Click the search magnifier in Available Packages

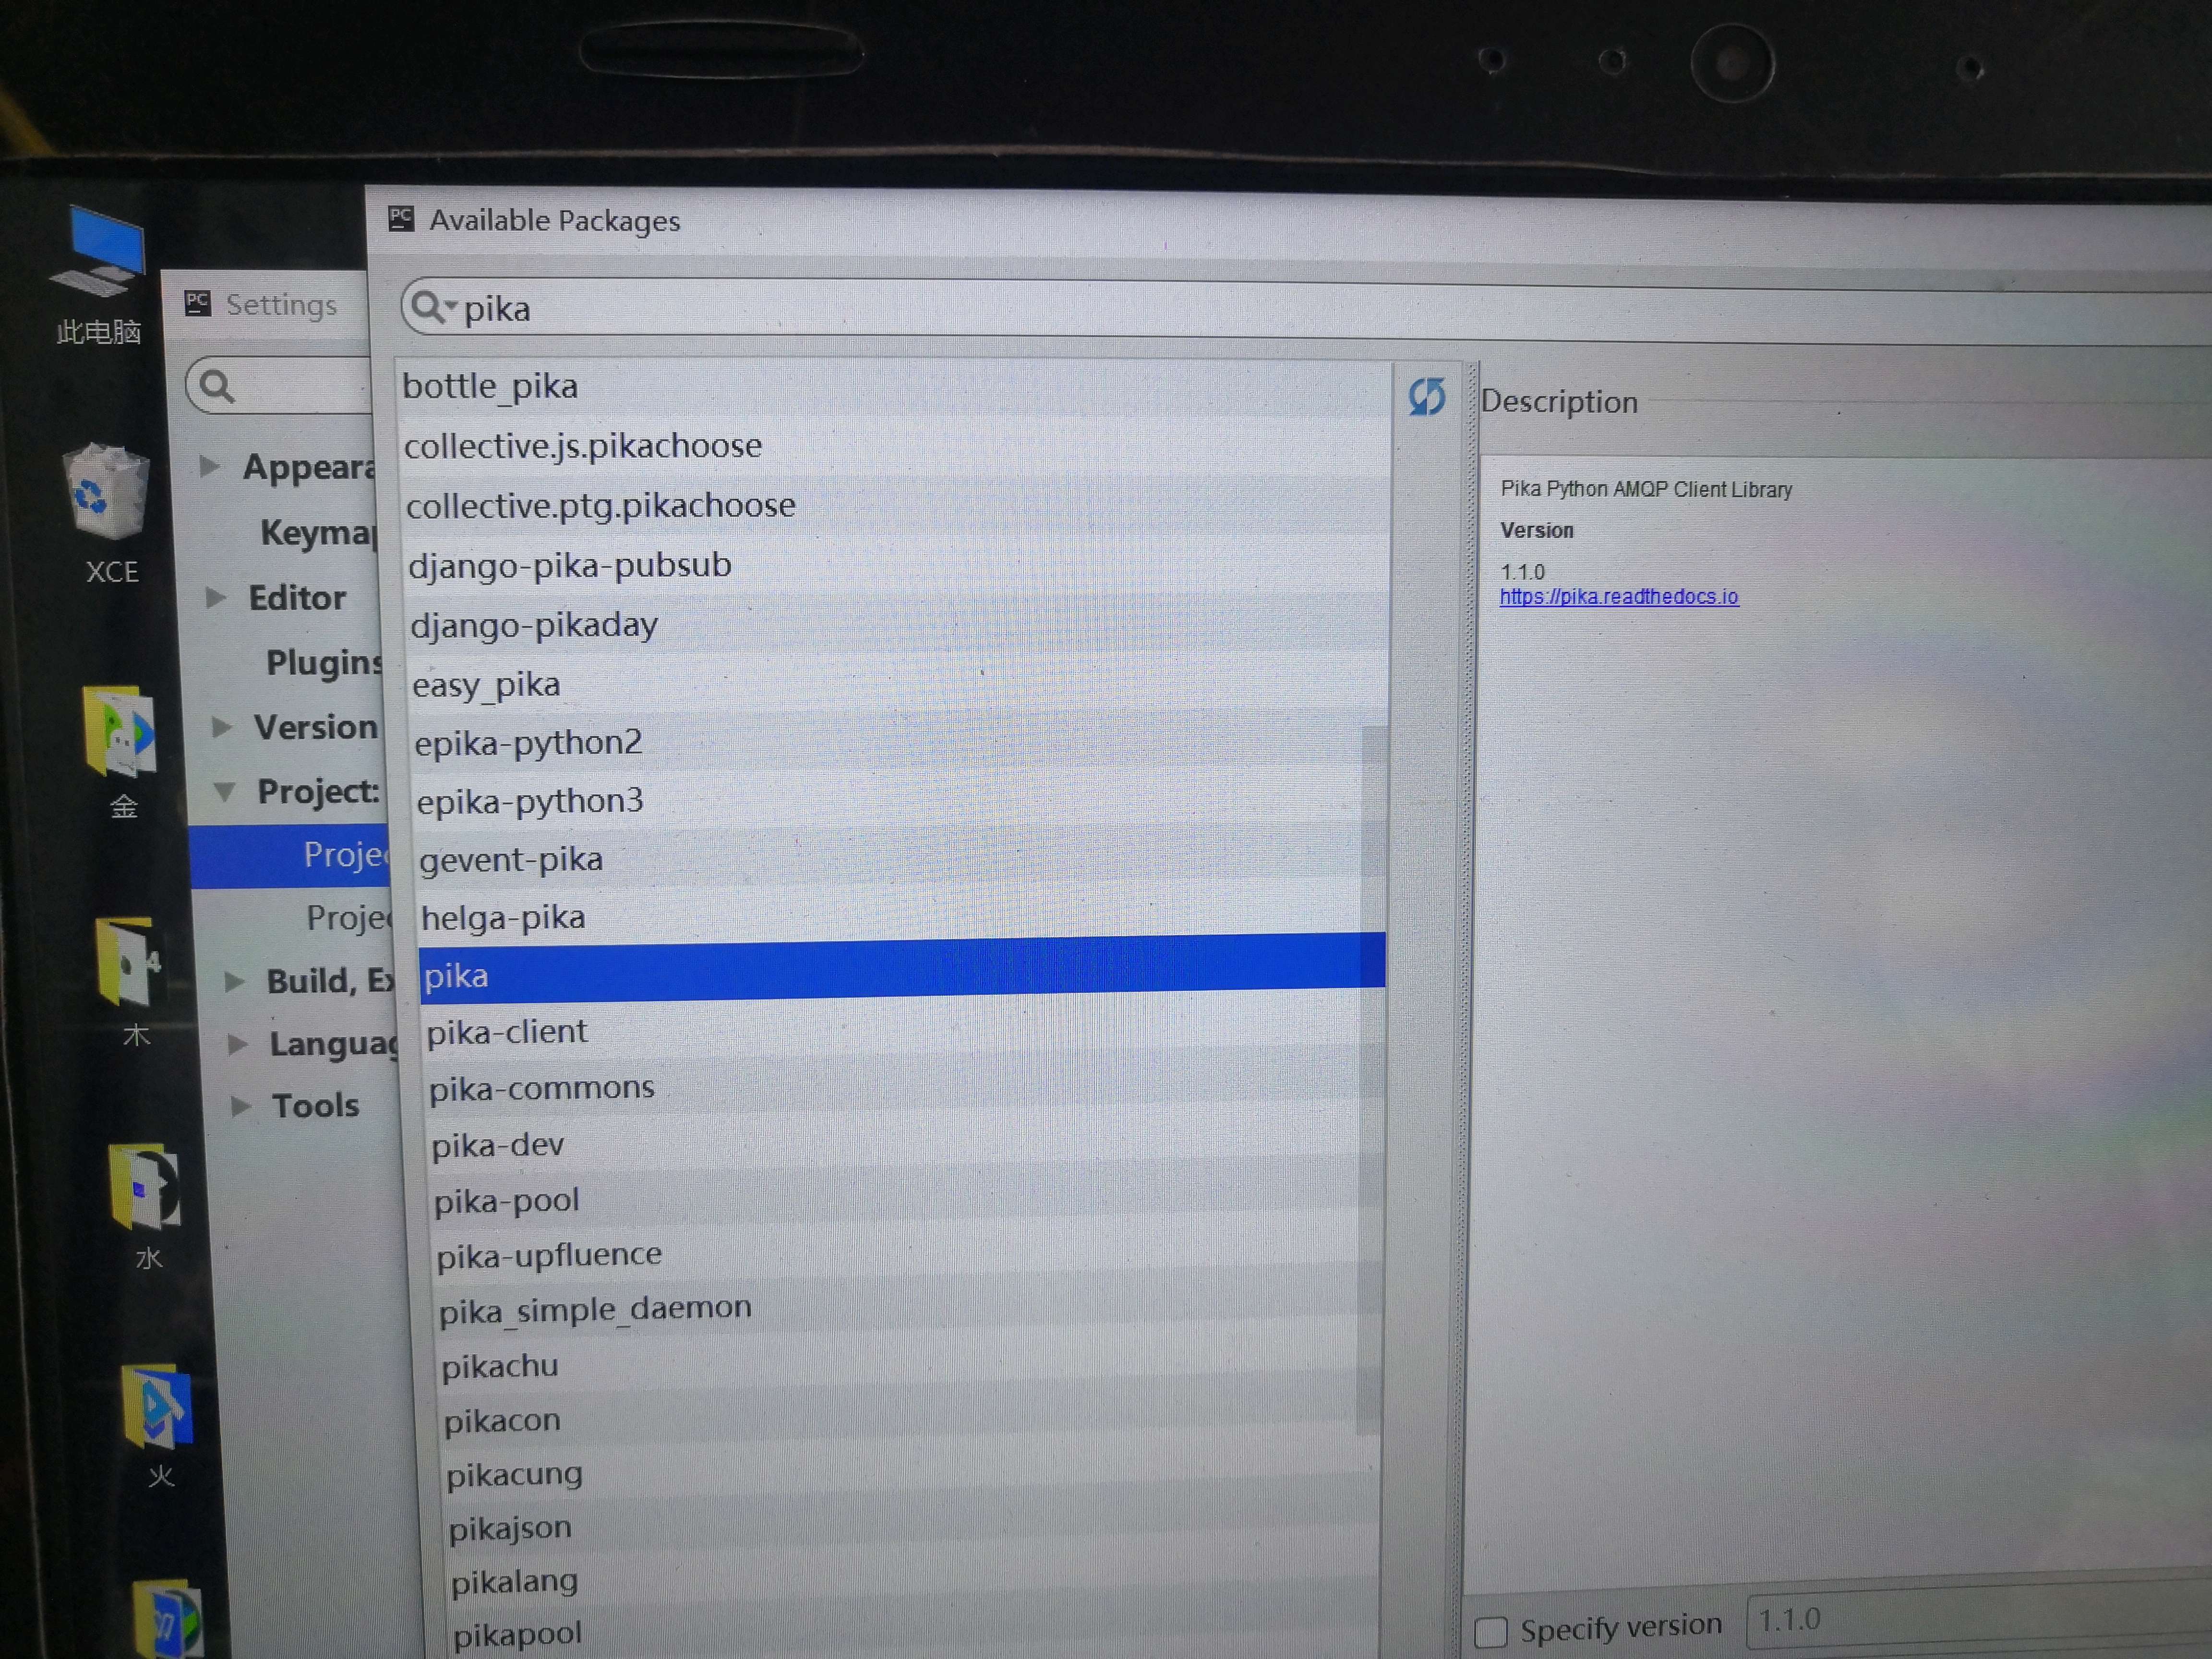427,307
